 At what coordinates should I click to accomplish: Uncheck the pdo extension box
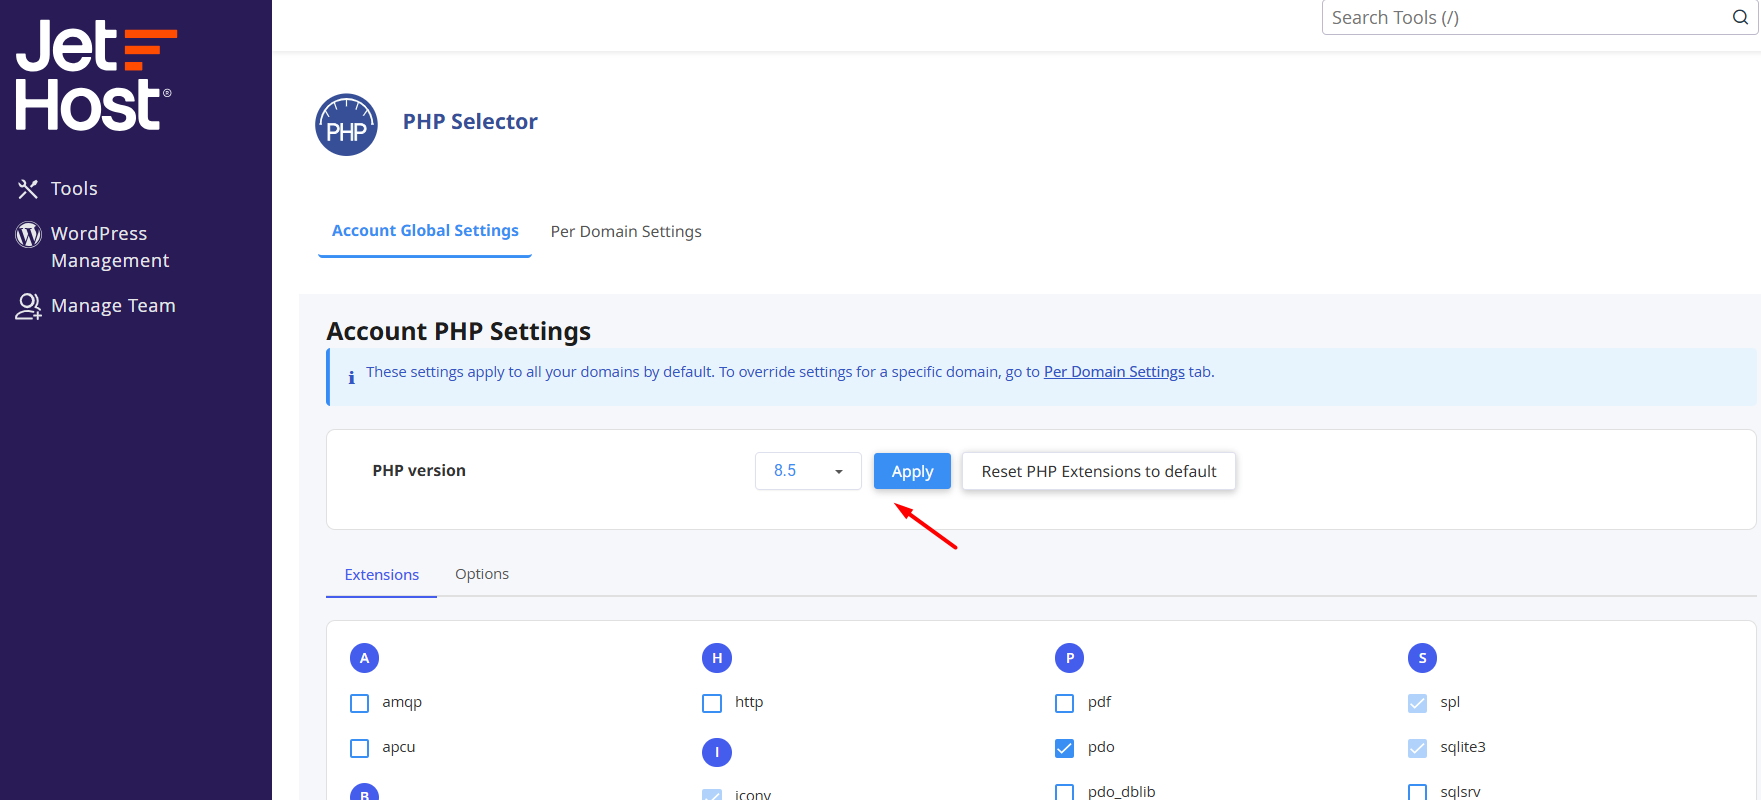coord(1065,748)
